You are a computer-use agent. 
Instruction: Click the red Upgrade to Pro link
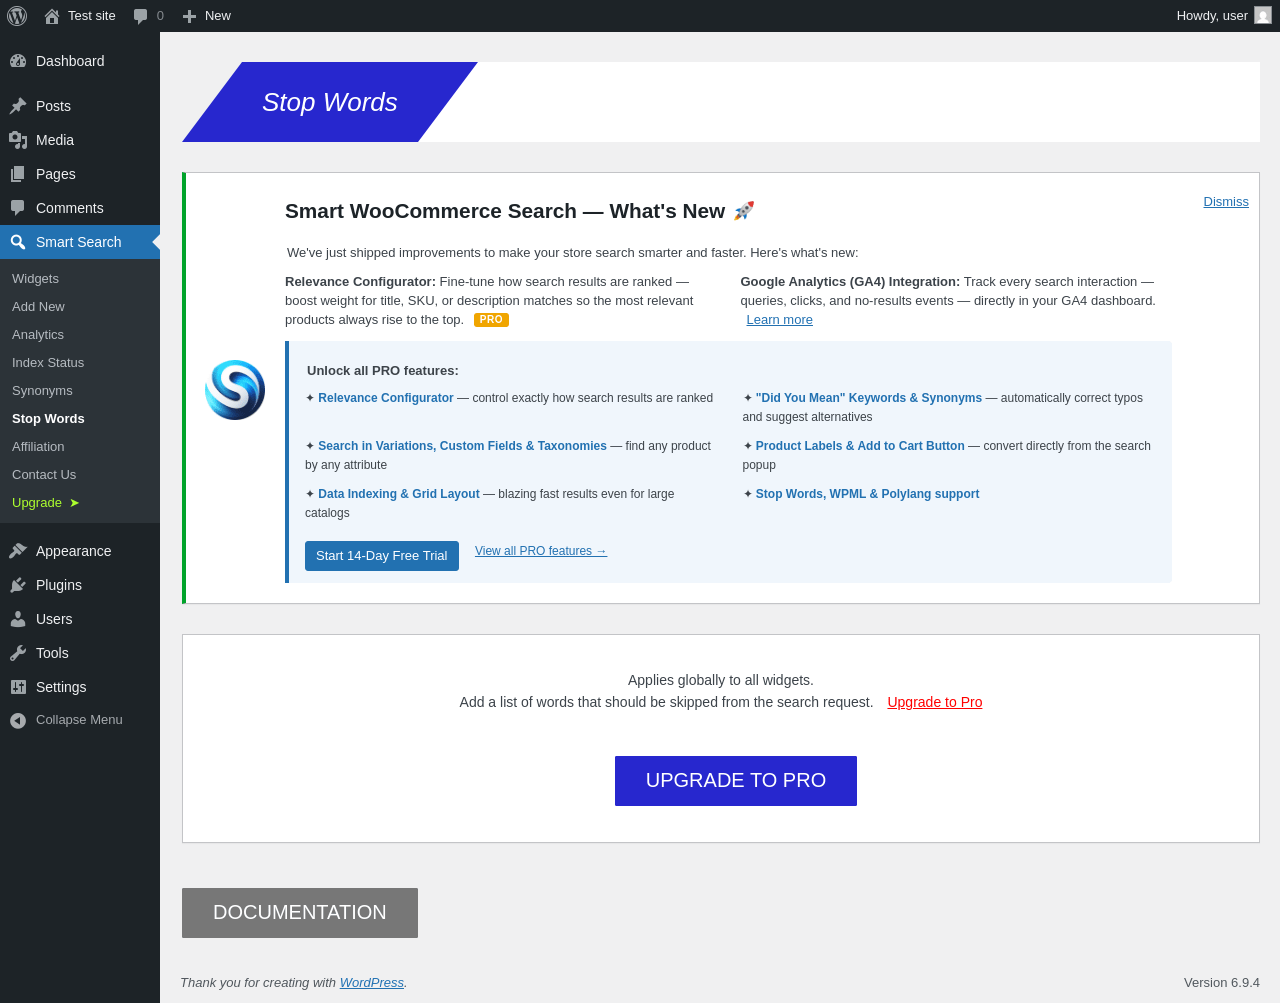935,702
